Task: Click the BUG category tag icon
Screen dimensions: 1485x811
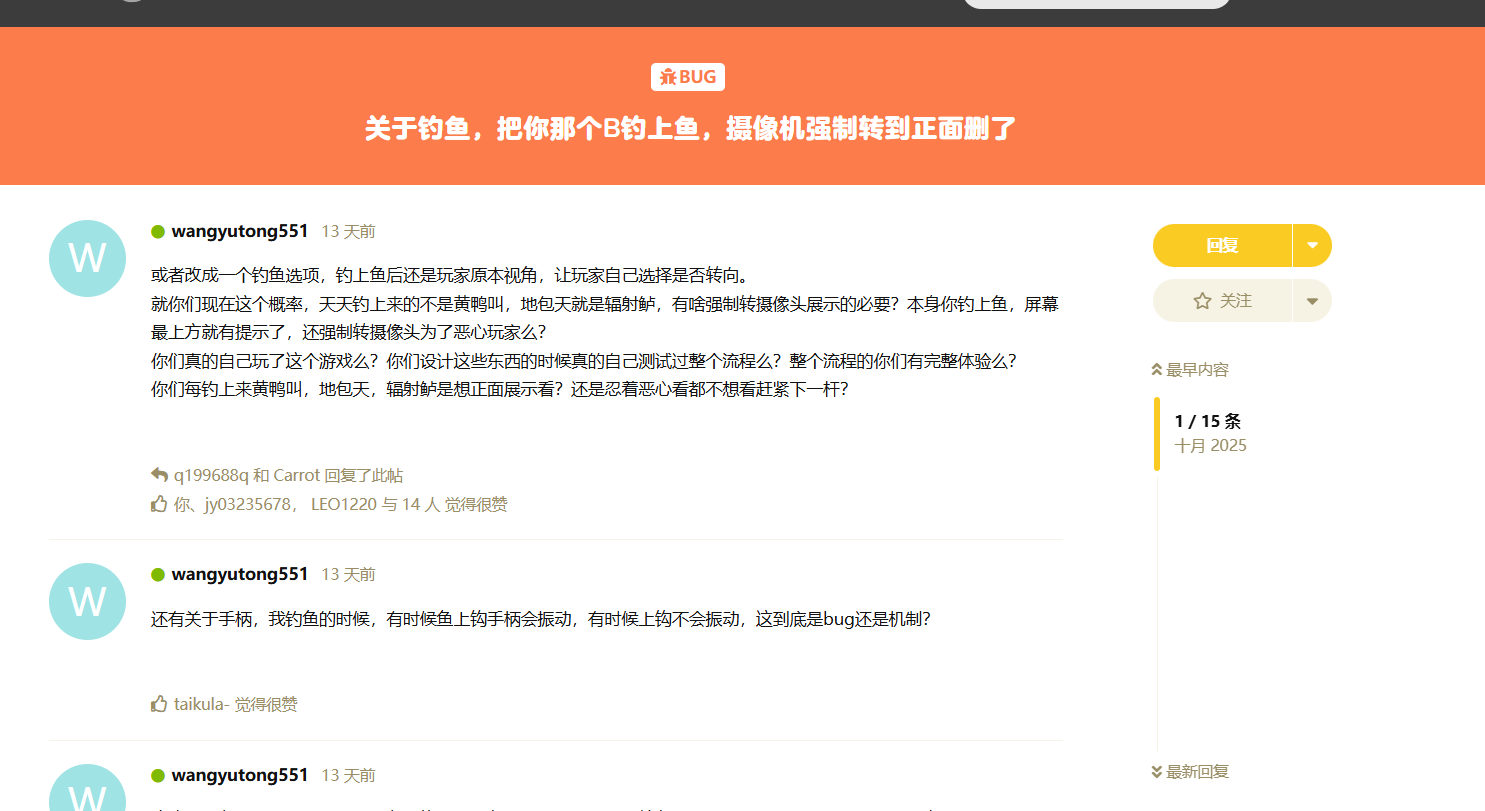Action: (669, 77)
